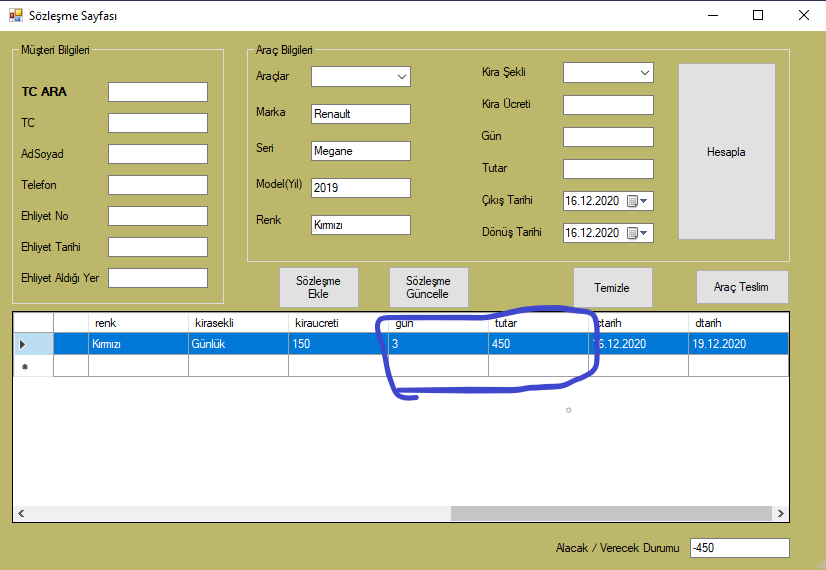The width and height of the screenshot is (826, 570).
Task: Click the Marka field containing Renault
Action: [361, 114]
